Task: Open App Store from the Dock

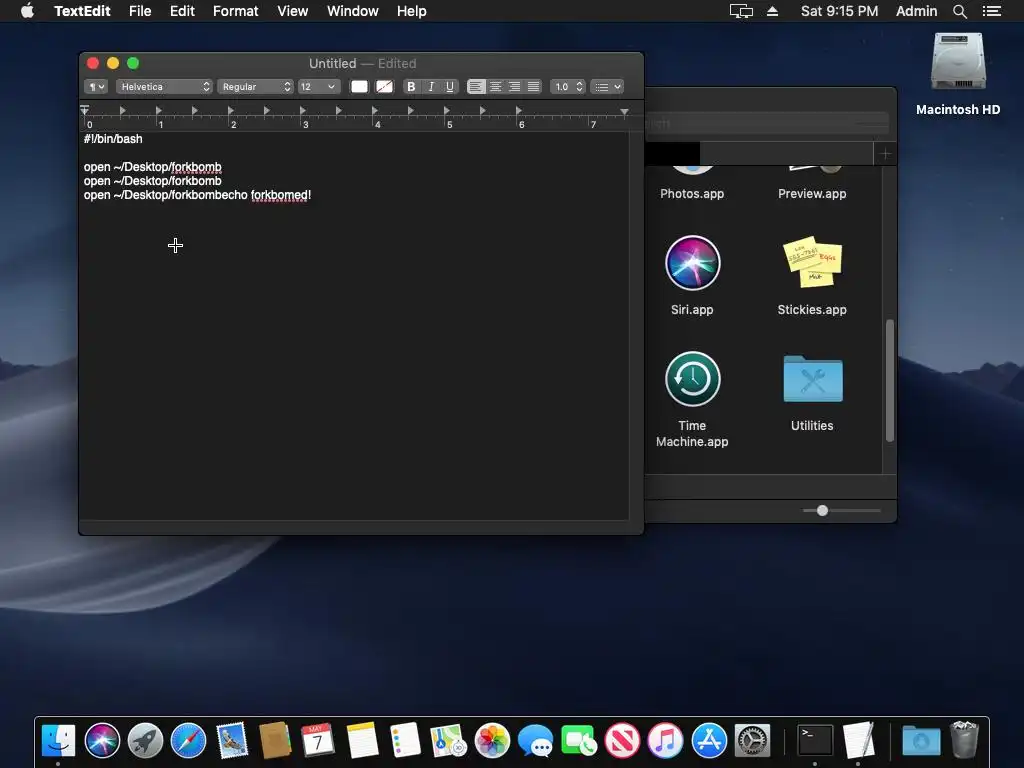Action: 709,741
